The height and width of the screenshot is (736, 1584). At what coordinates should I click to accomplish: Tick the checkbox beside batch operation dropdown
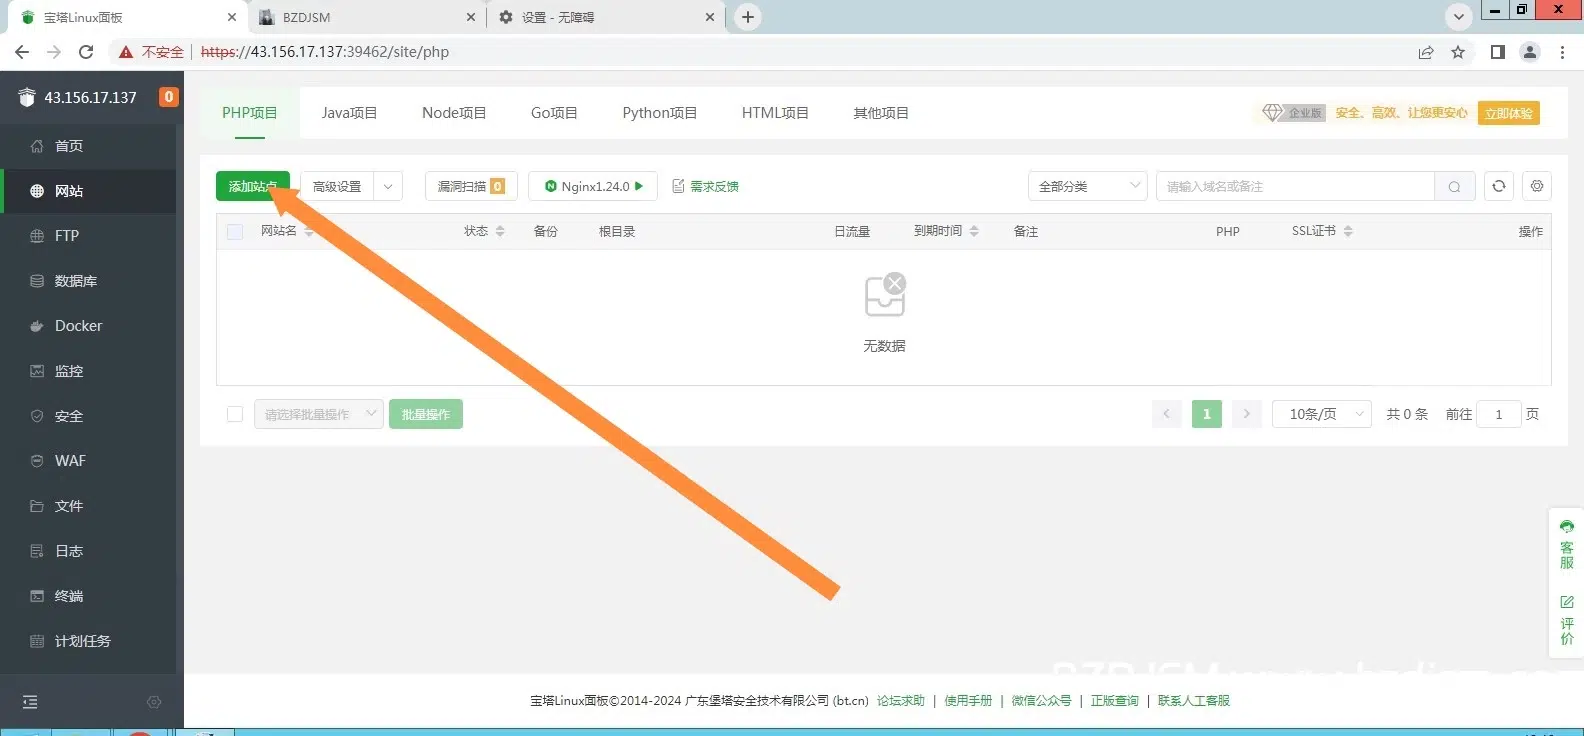click(x=235, y=414)
